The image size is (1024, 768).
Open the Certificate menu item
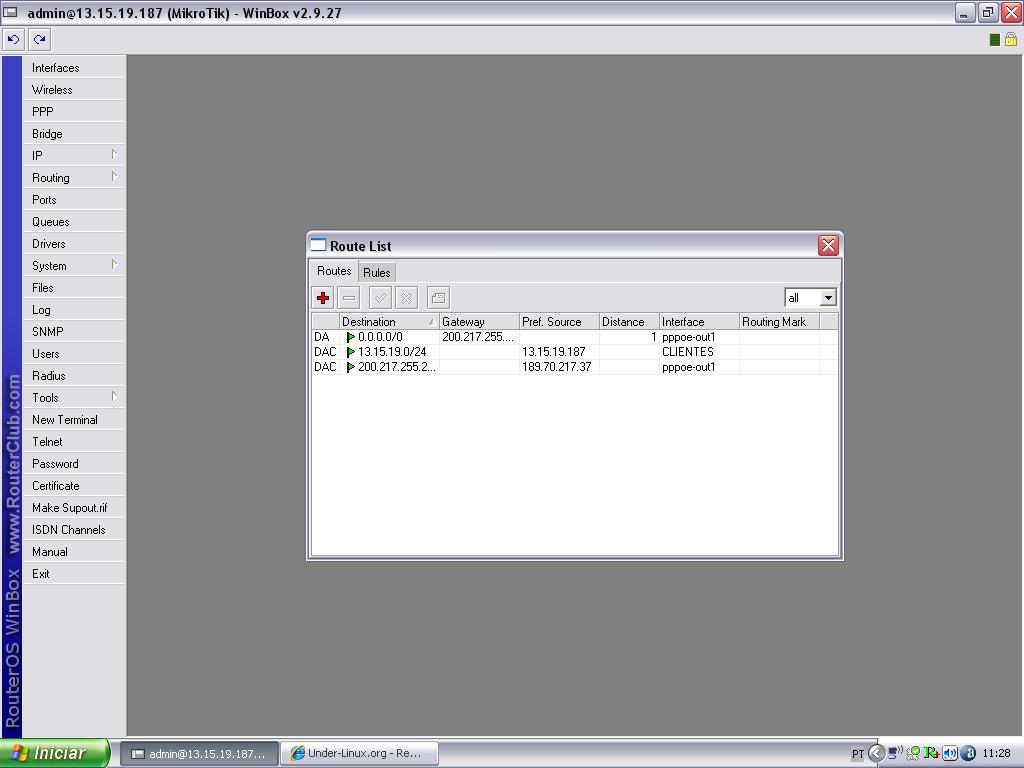click(x=73, y=486)
